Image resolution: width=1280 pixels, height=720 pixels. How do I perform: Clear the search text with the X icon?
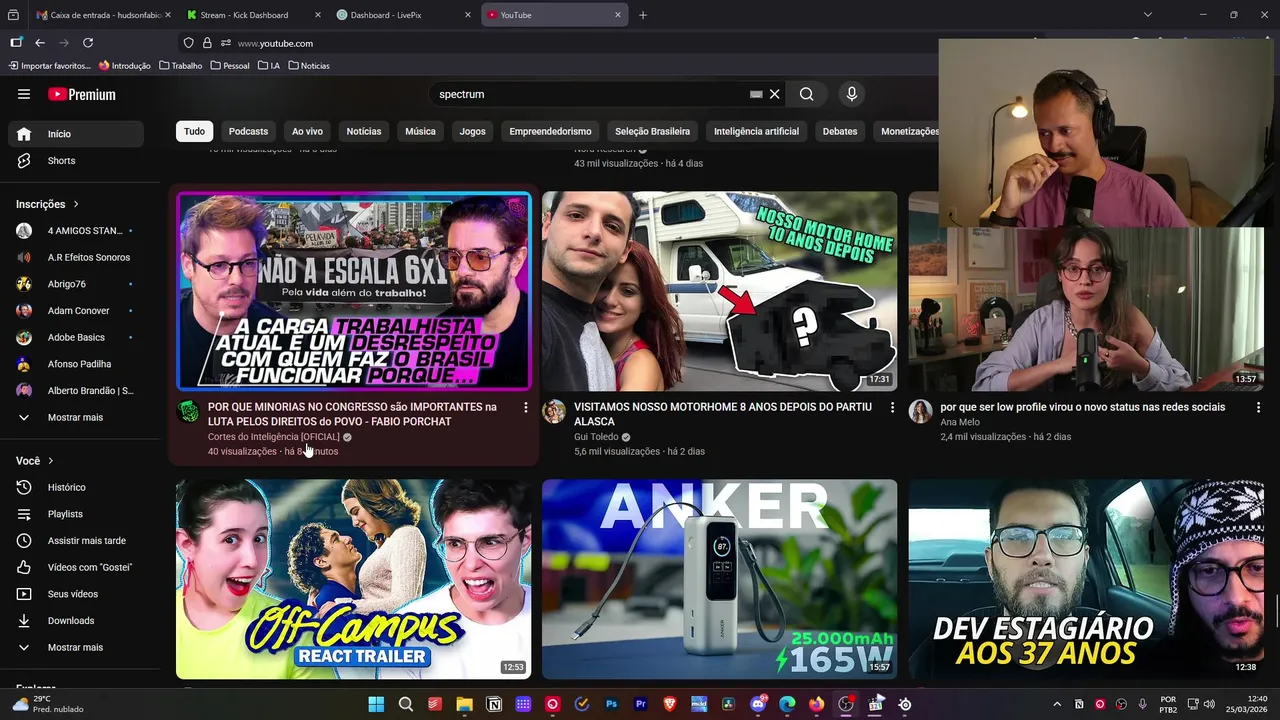pyautogui.click(x=774, y=94)
